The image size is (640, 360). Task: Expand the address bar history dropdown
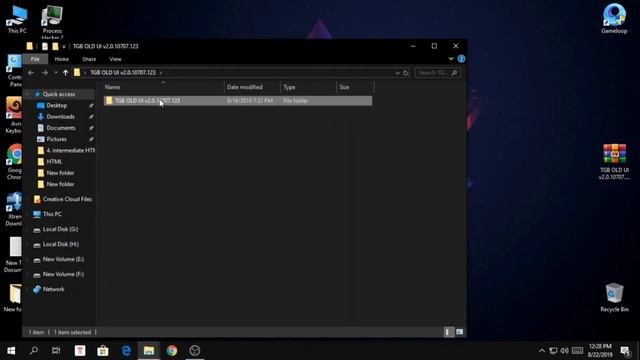tap(397, 73)
